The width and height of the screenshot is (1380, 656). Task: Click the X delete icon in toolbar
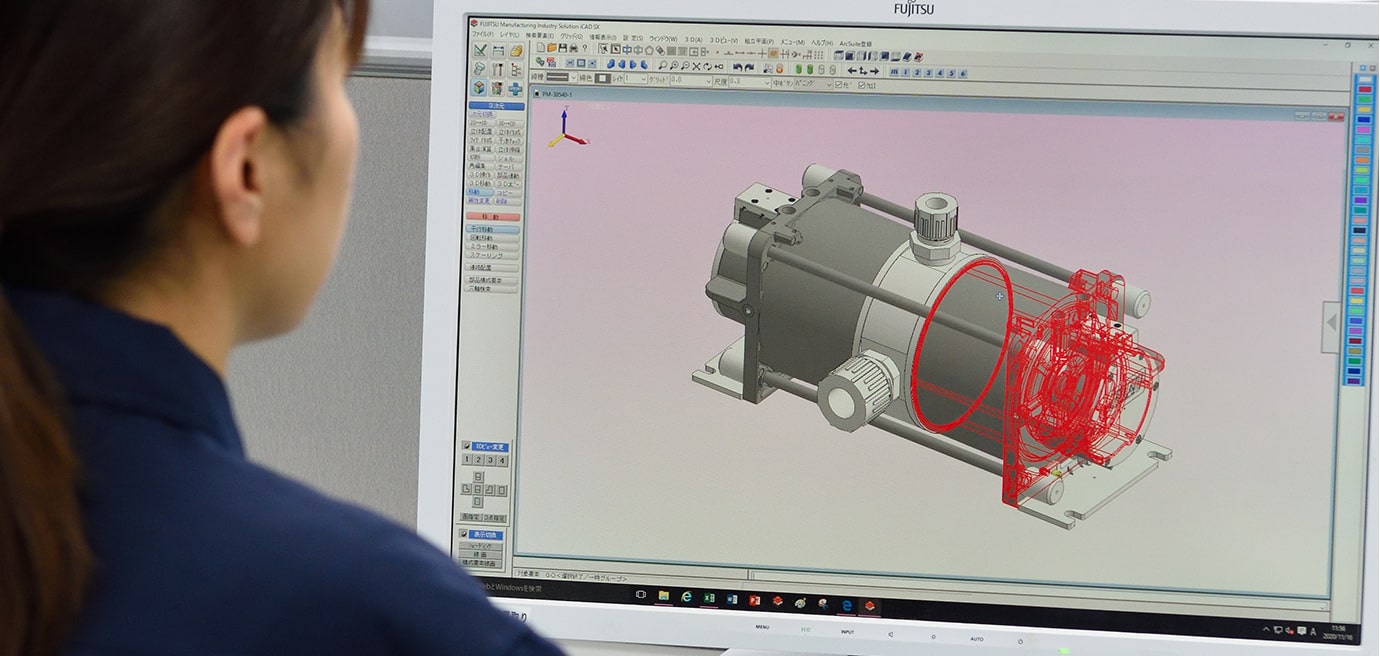pos(696,66)
